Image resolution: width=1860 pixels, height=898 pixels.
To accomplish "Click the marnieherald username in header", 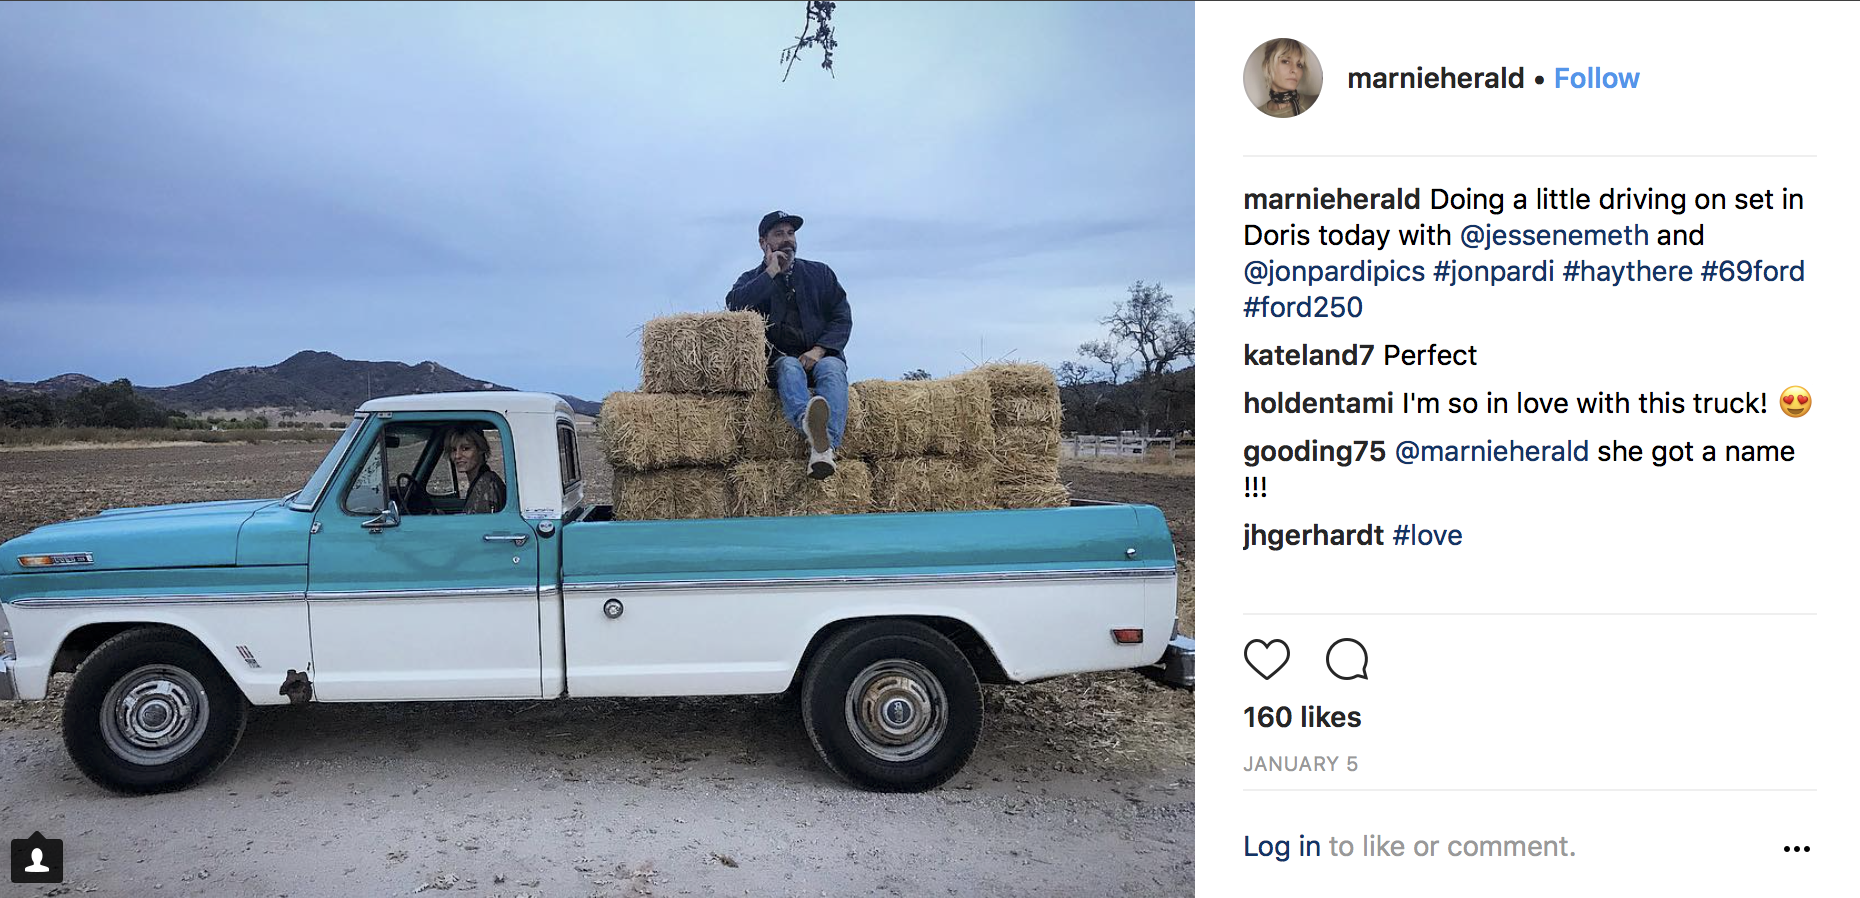I will click(1435, 78).
